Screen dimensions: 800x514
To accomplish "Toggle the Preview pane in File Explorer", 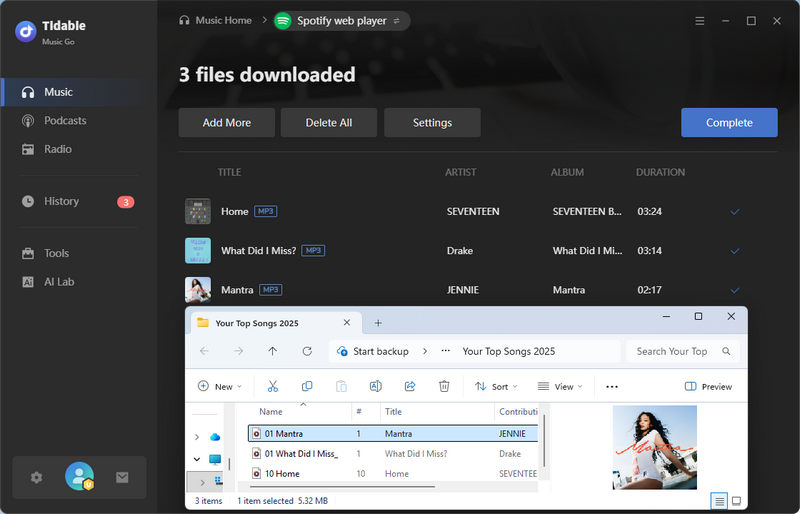I will [x=708, y=386].
